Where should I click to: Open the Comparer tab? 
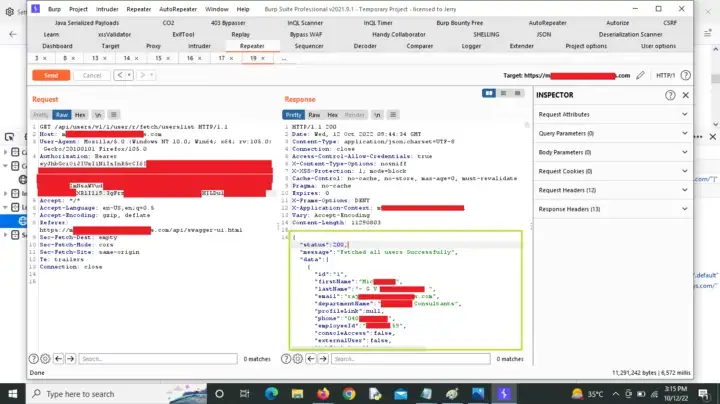click(420, 46)
